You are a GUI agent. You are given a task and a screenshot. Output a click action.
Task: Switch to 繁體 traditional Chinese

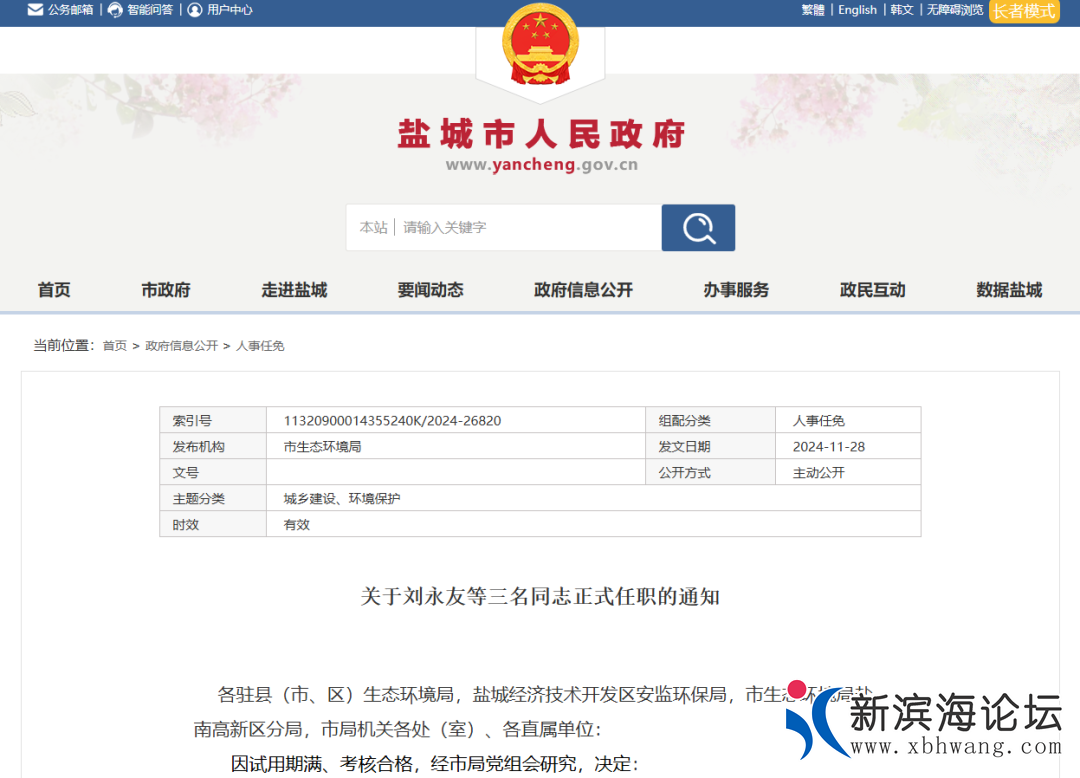(x=813, y=10)
